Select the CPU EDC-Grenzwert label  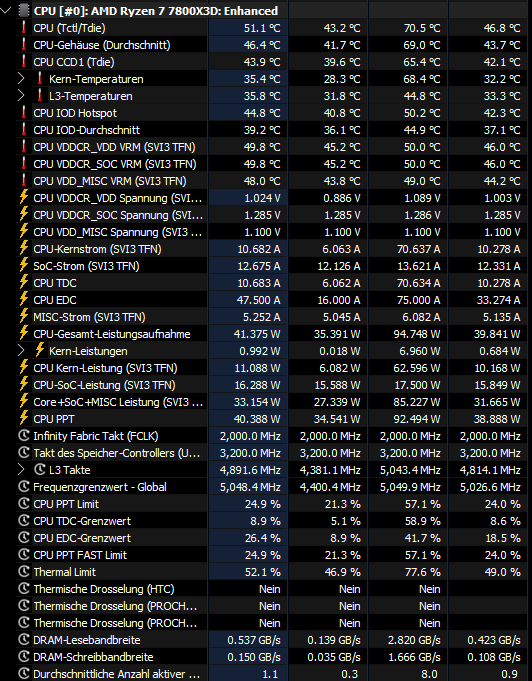82,538
